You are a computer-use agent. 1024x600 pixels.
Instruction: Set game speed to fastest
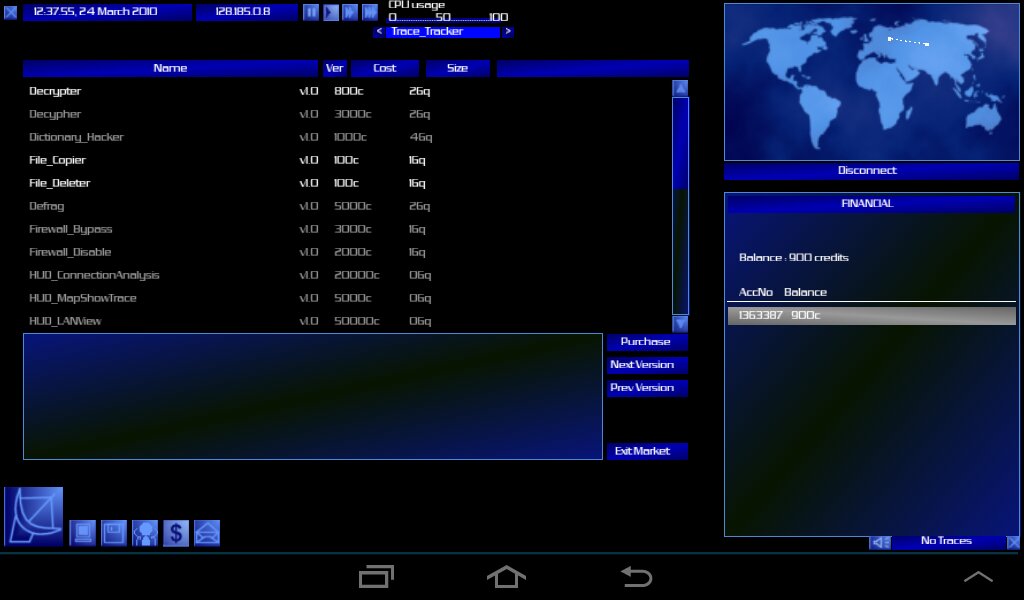[370, 12]
